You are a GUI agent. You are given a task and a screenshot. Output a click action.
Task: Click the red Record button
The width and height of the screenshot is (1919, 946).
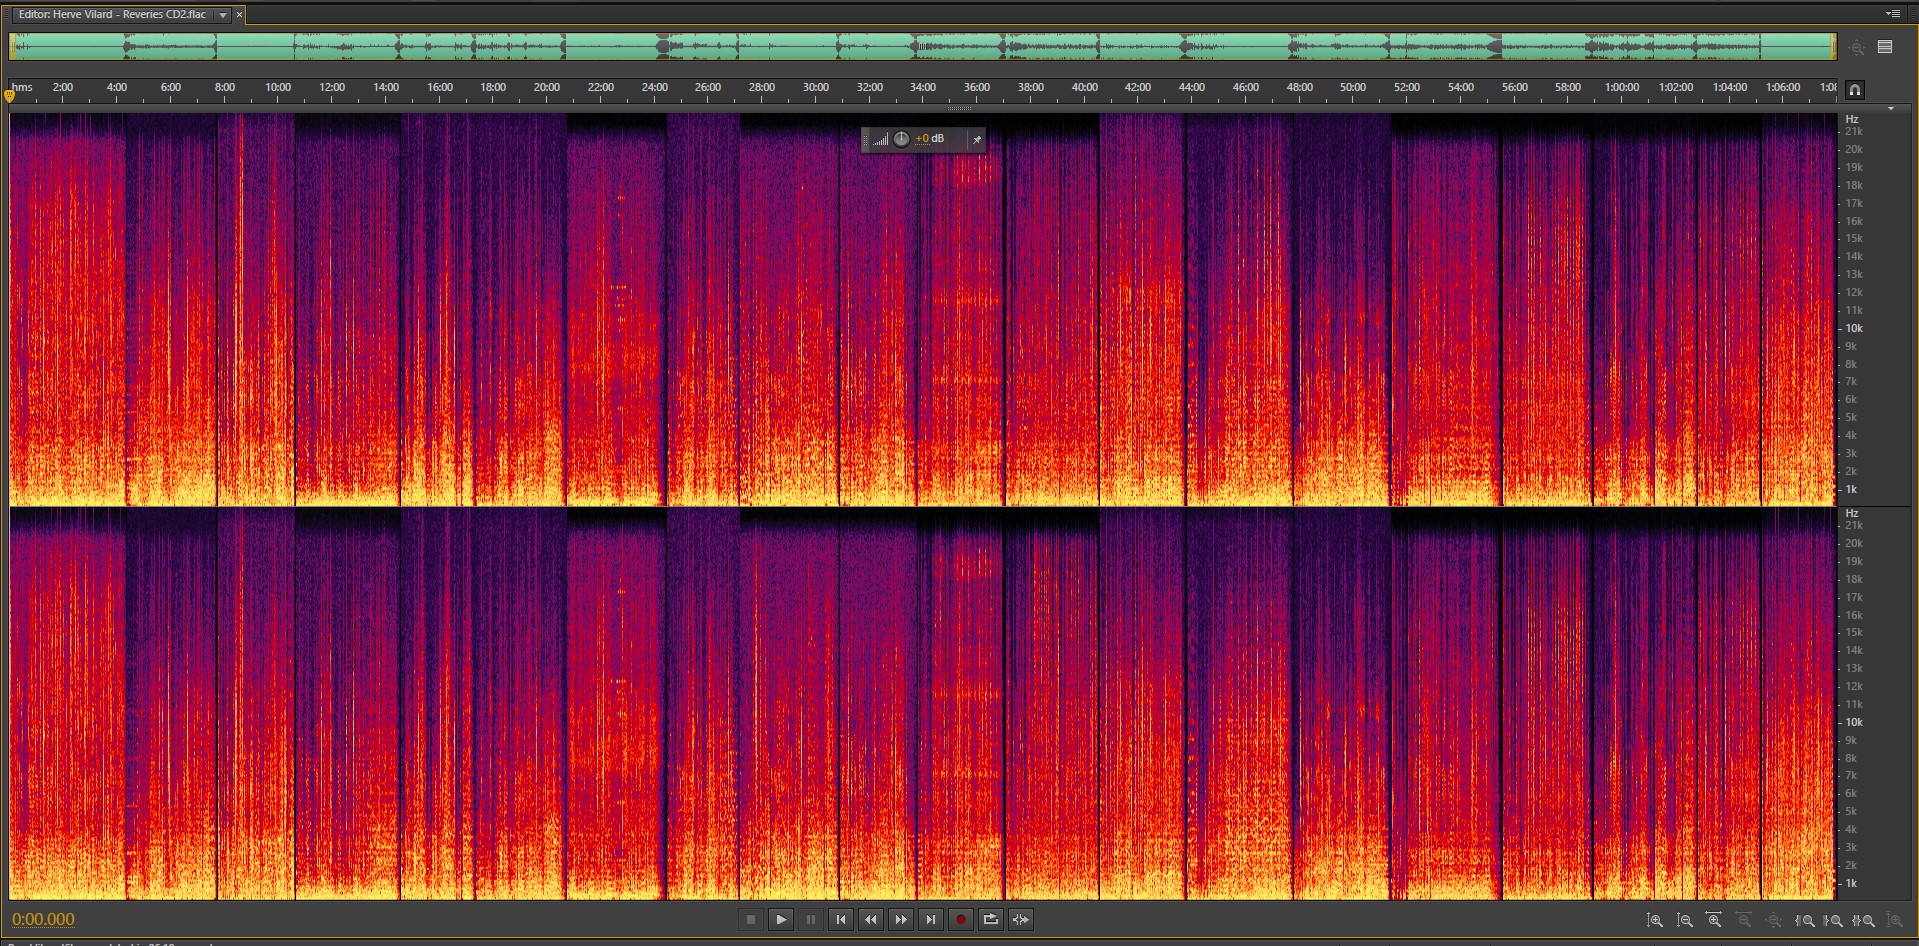click(961, 920)
